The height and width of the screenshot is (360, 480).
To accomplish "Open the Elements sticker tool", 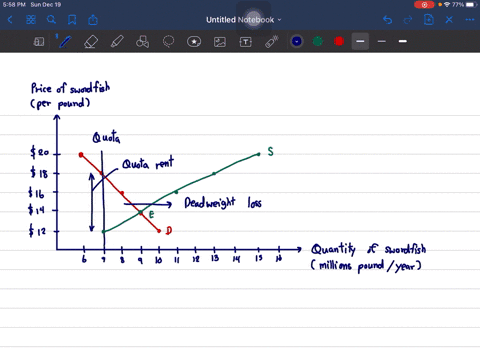I will coord(194,42).
